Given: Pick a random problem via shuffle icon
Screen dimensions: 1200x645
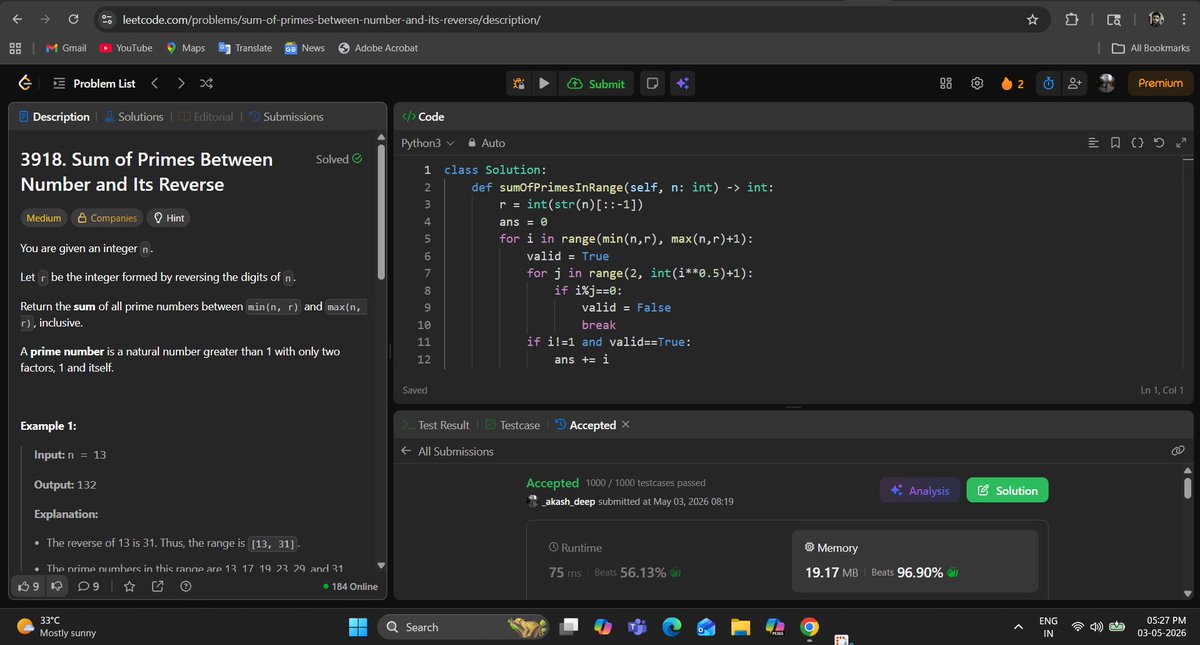Looking at the screenshot, I should [206, 84].
